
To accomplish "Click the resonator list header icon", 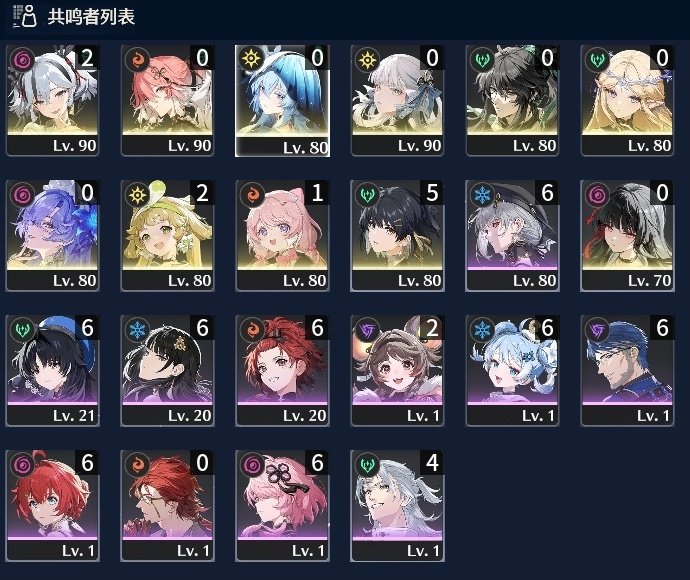I will (x=25, y=16).
